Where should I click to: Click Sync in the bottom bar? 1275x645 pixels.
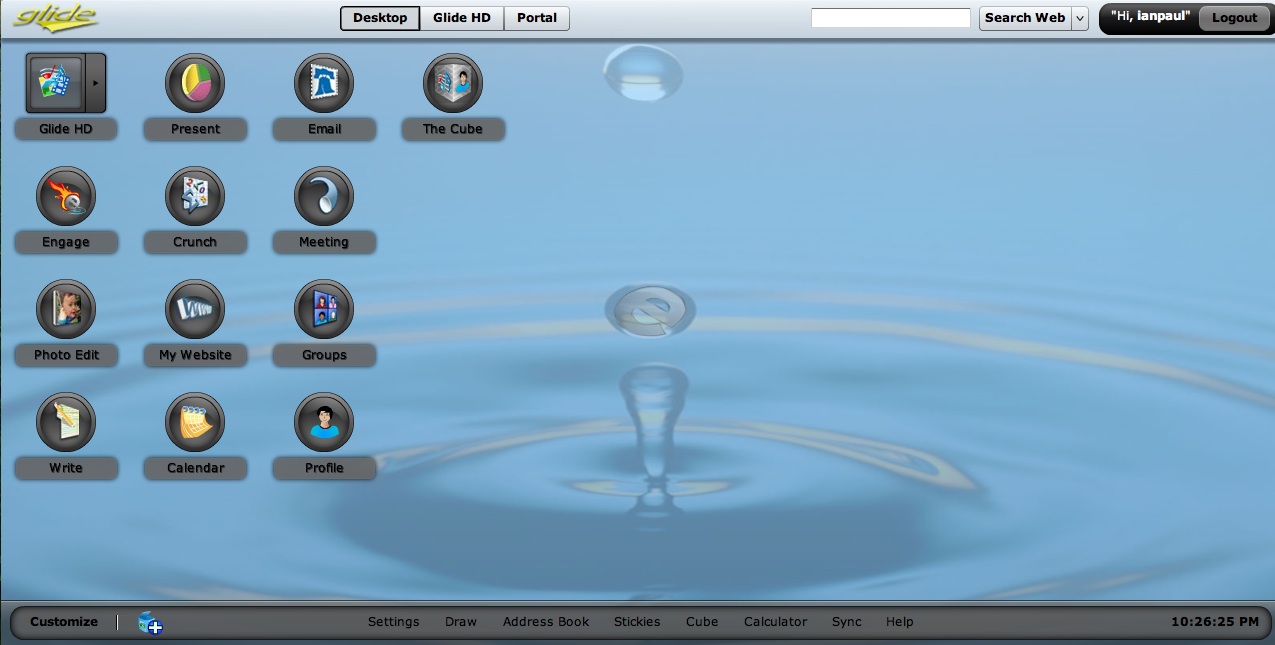click(847, 622)
